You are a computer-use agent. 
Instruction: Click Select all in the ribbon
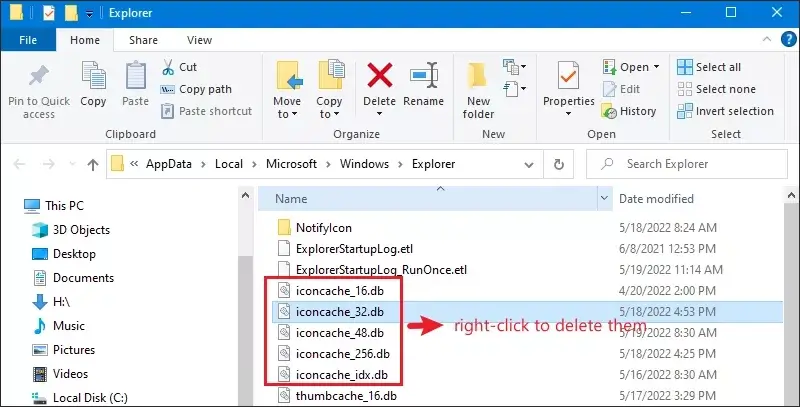(709, 67)
